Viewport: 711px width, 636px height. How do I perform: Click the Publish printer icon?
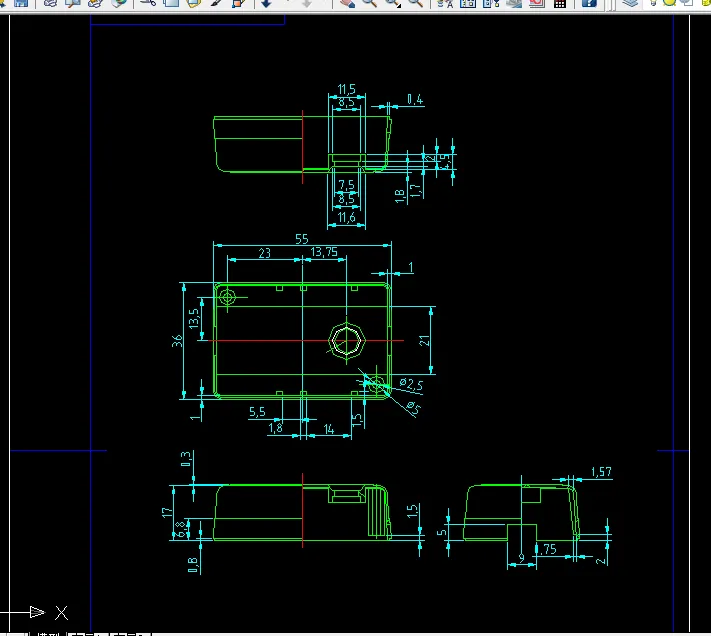pos(95,3)
